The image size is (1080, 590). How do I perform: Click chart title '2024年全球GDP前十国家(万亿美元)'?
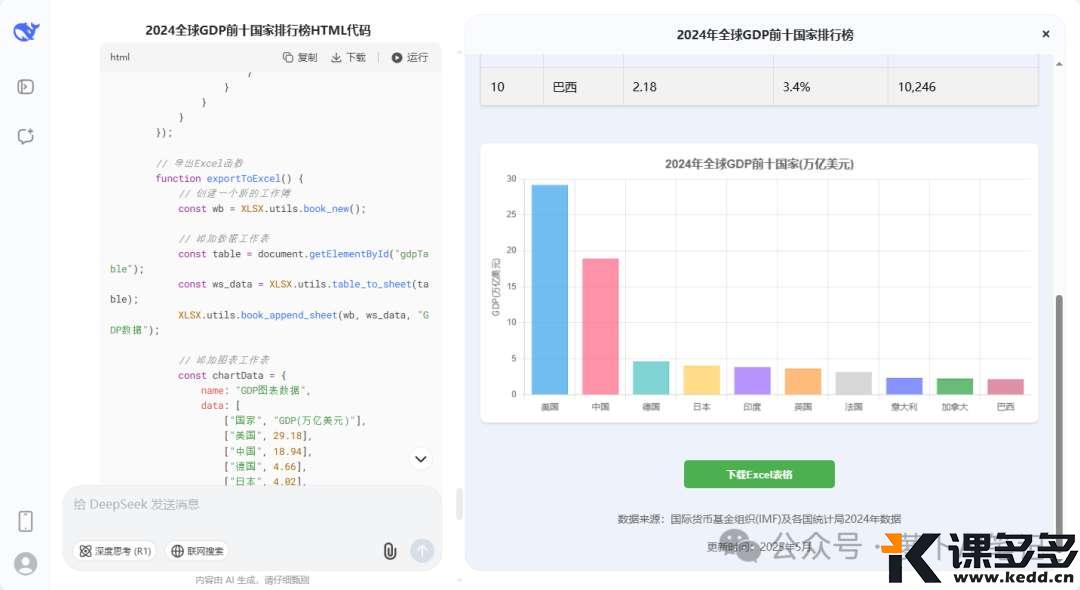(x=759, y=164)
